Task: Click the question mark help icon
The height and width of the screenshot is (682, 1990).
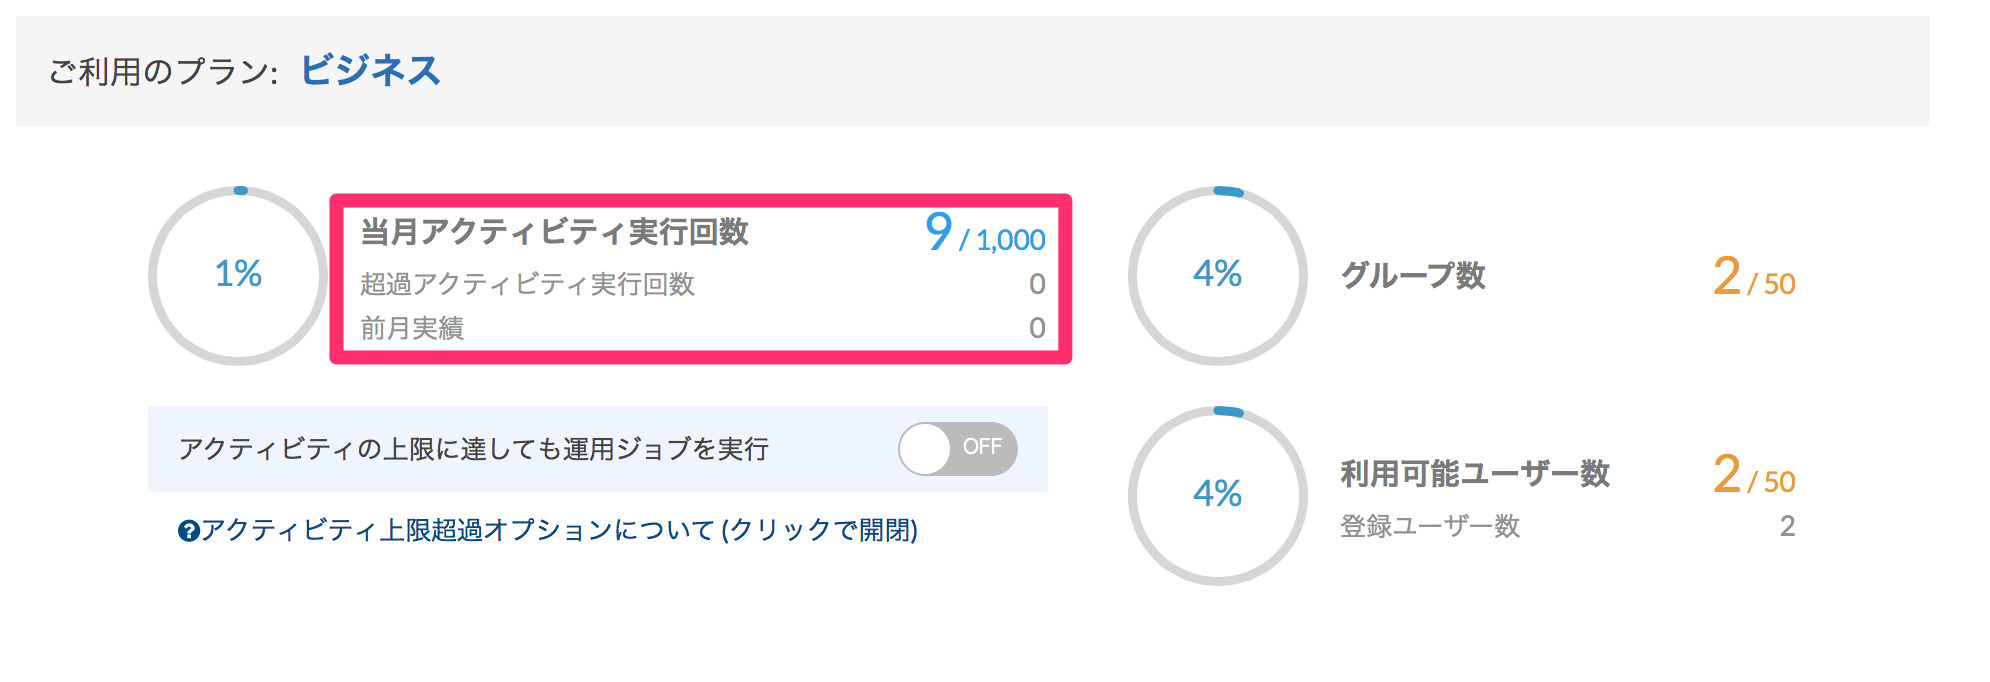Action: tap(189, 531)
